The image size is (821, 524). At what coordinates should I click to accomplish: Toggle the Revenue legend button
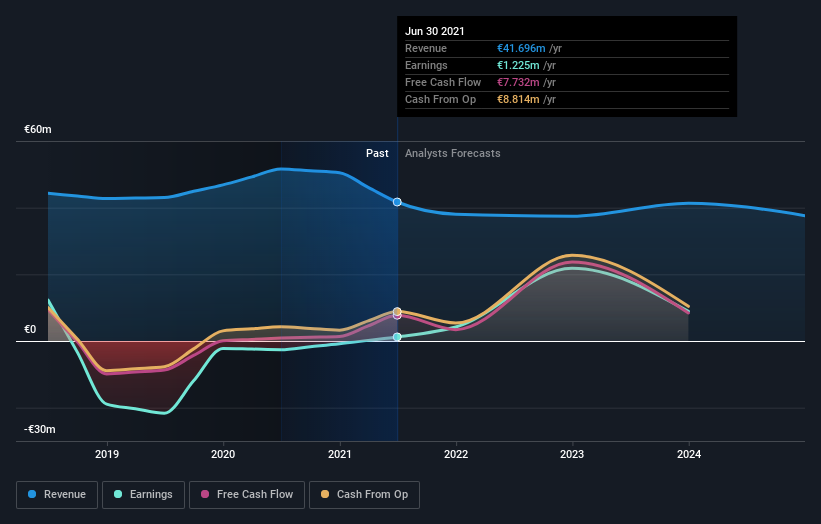tap(57, 495)
